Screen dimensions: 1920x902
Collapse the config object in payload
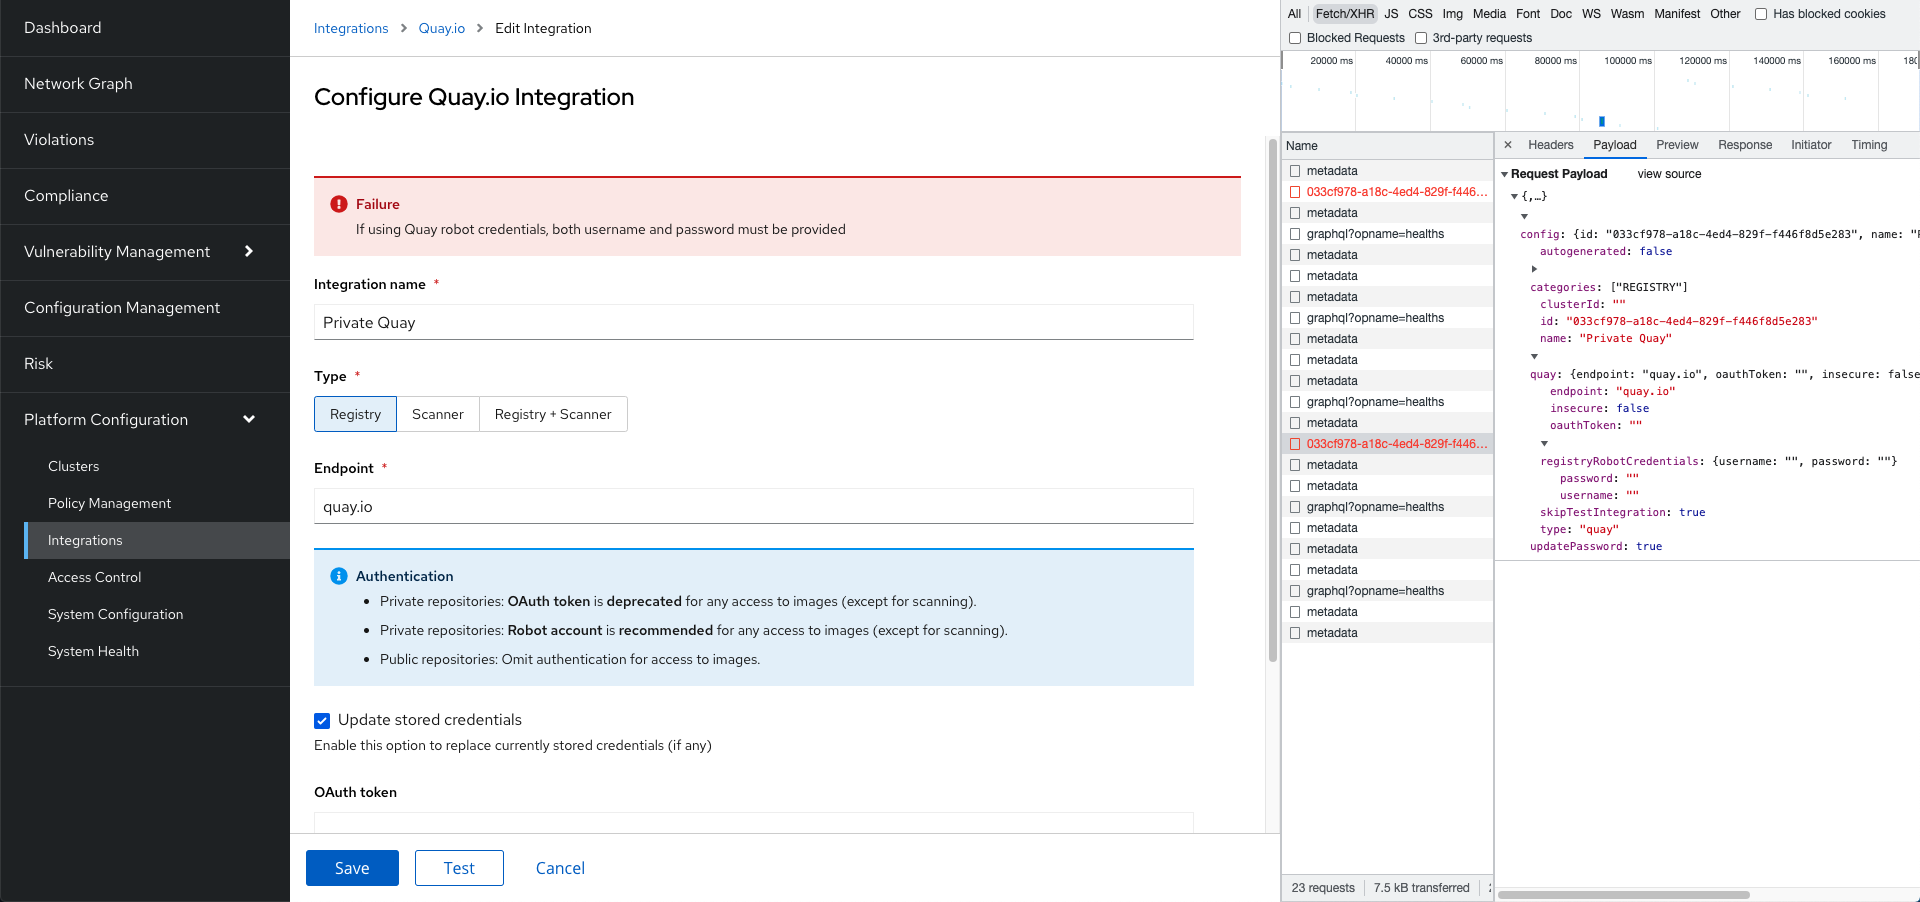click(x=1524, y=216)
